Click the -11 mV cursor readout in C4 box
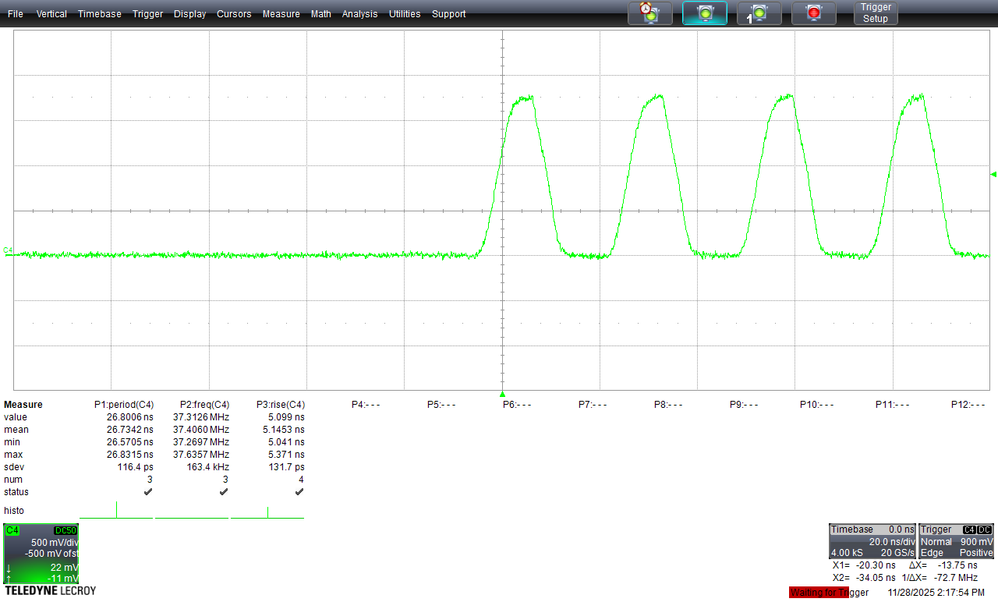The width and height of the screenshot is (998, 599). click(62, 578)
